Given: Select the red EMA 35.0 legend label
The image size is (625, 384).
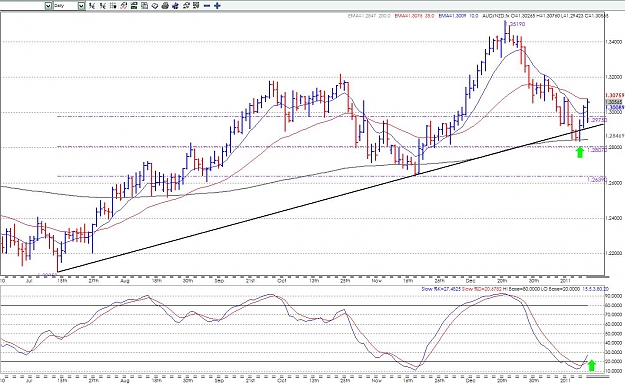Looking at the screenshot, I should pos(414,16).
